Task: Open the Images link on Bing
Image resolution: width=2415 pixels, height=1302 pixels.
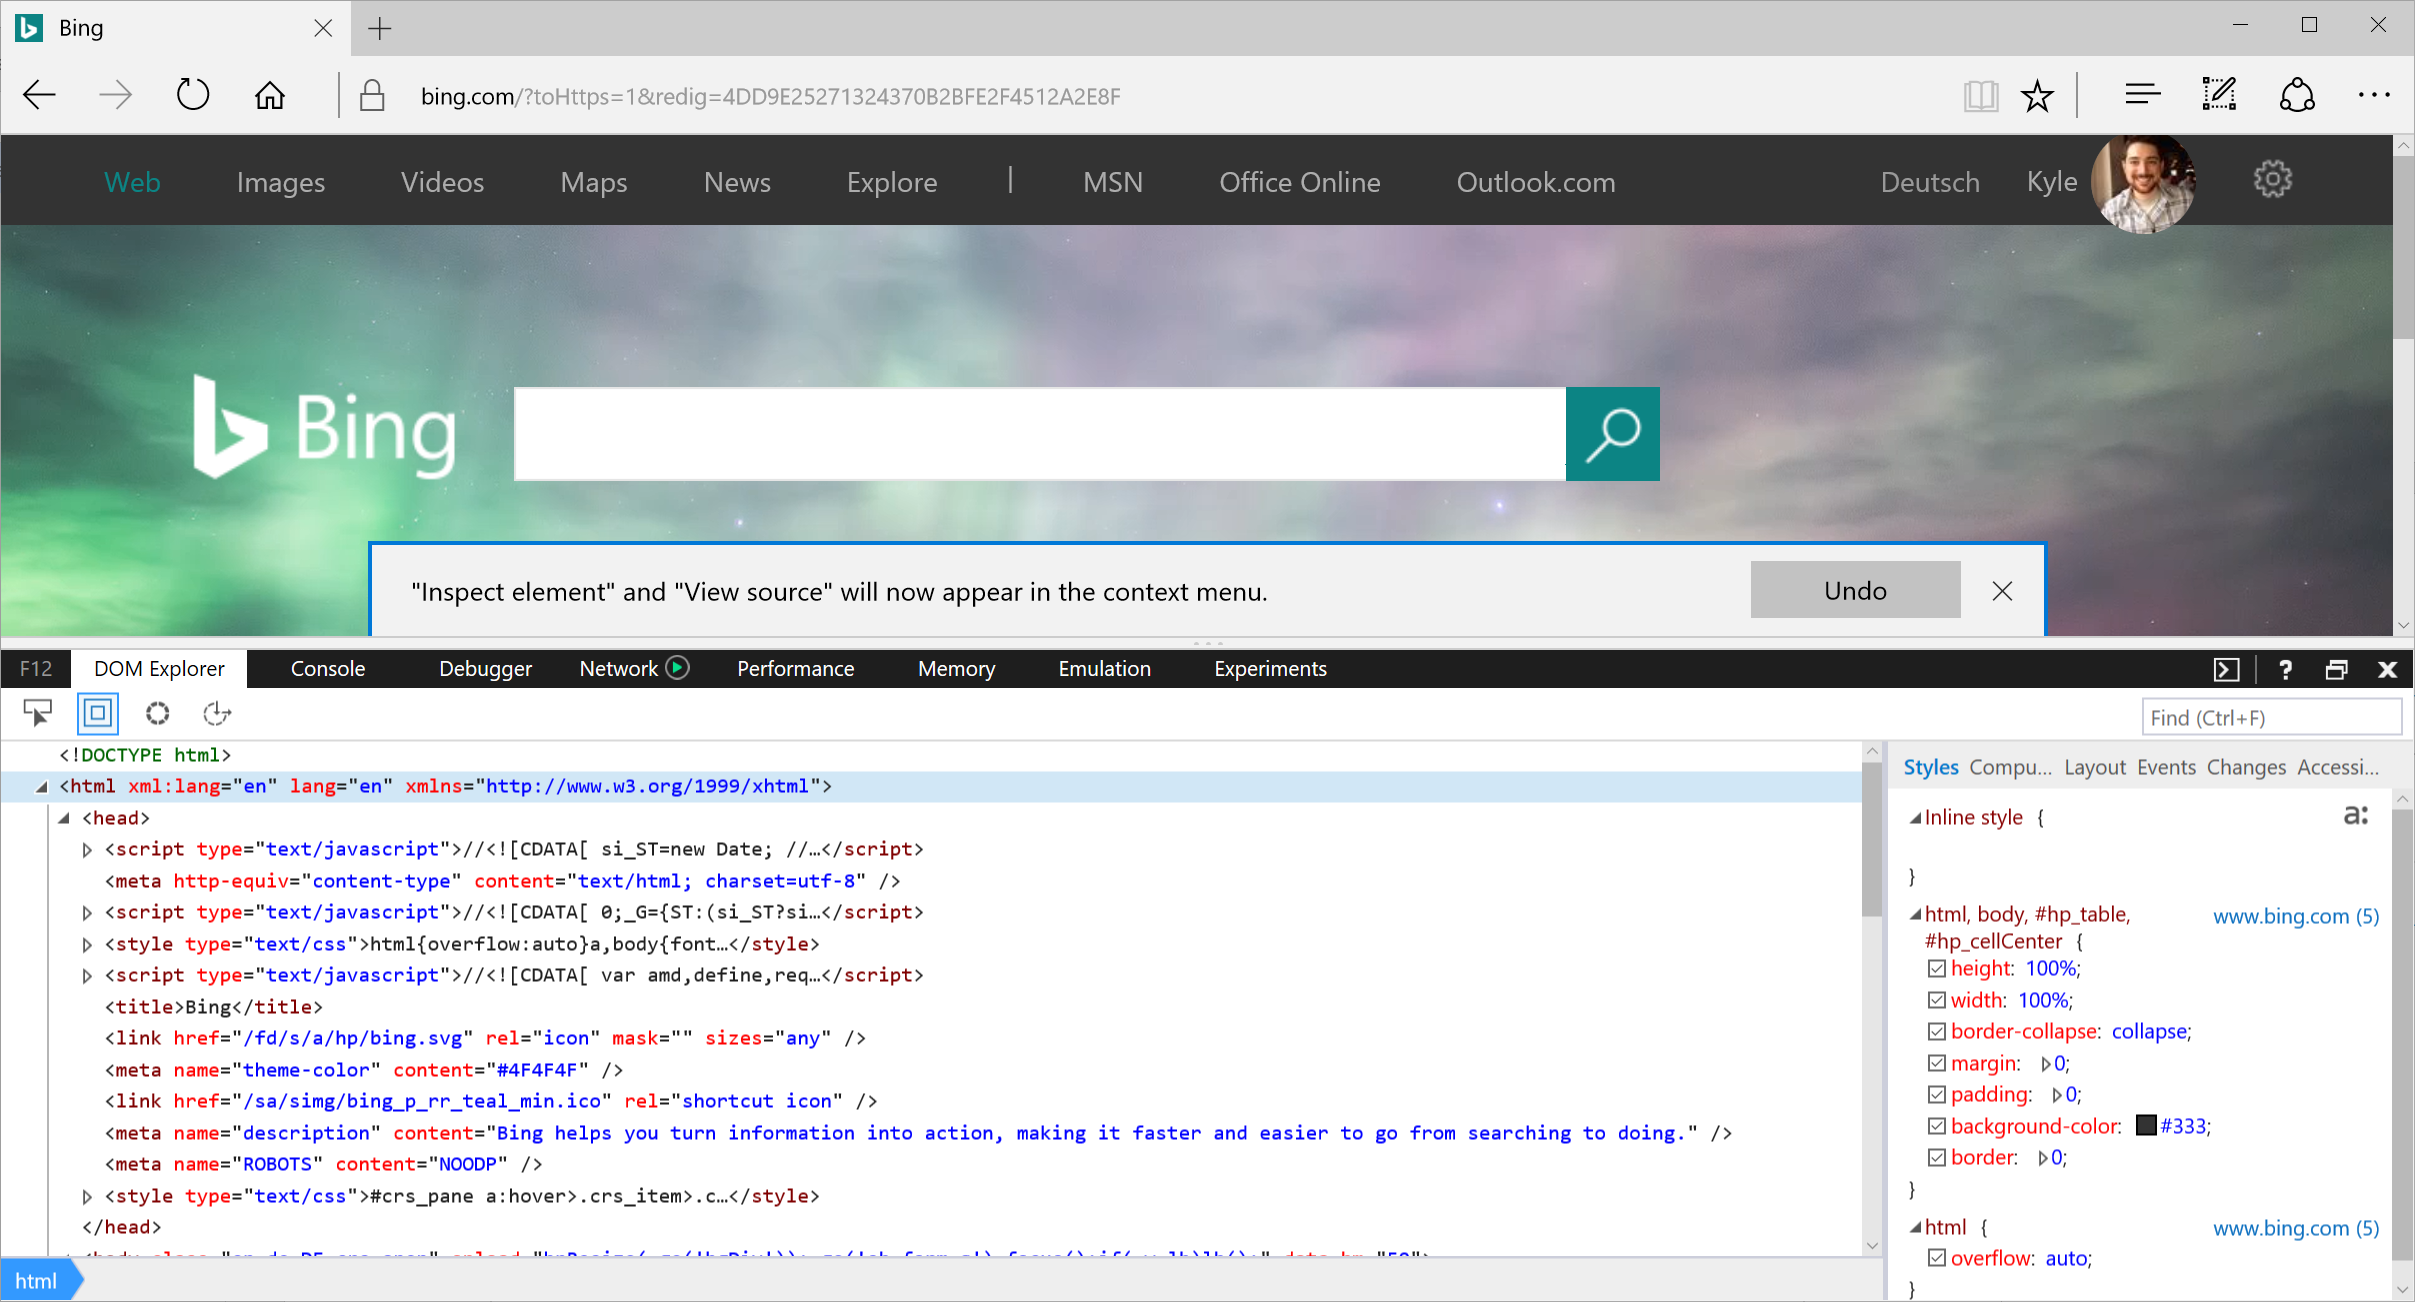Action: (x=281, y=182)
